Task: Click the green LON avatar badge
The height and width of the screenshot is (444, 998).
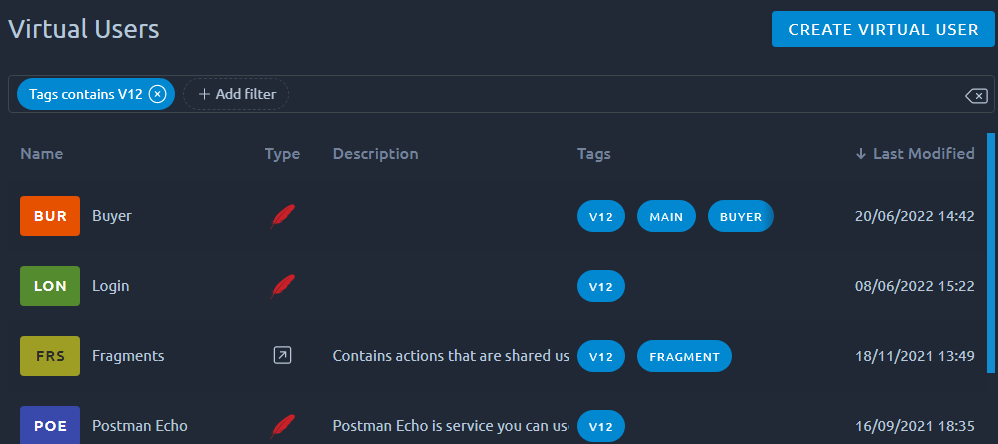Action: (x=50, y=286)
